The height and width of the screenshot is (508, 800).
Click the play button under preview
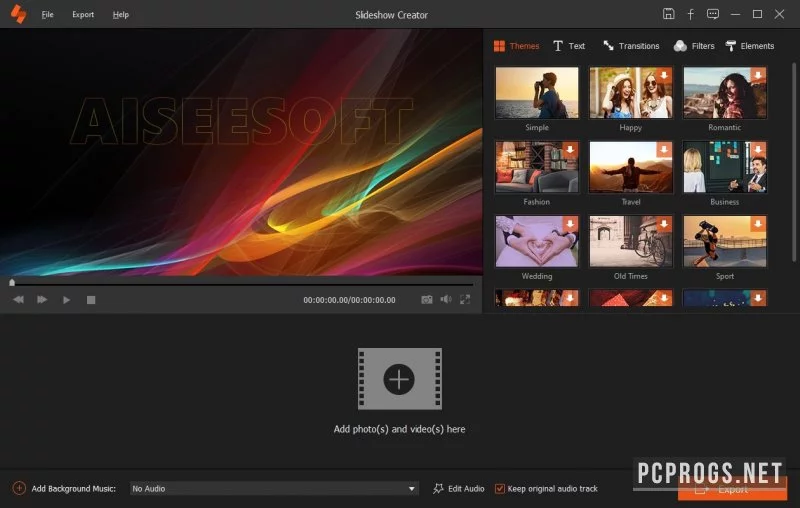(66, 300)
